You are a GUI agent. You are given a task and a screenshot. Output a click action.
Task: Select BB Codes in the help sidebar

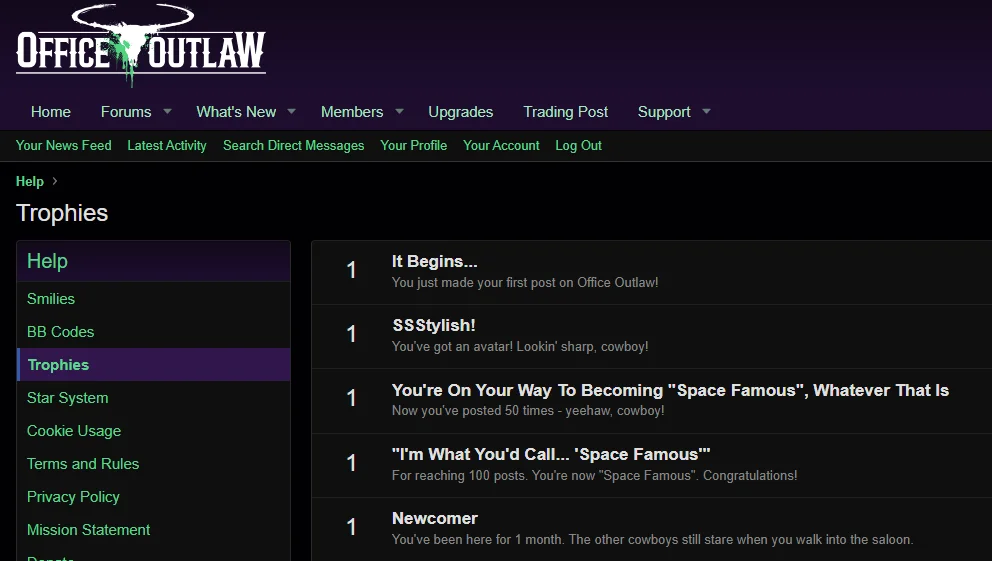pyautogui.click(x=60, y=332)
